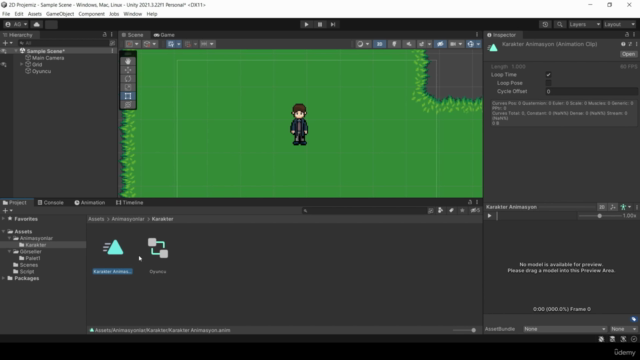Open the AssetBundle variant None dropdown
This screenshot has height=360, width=640.
(x=623, y=329)
